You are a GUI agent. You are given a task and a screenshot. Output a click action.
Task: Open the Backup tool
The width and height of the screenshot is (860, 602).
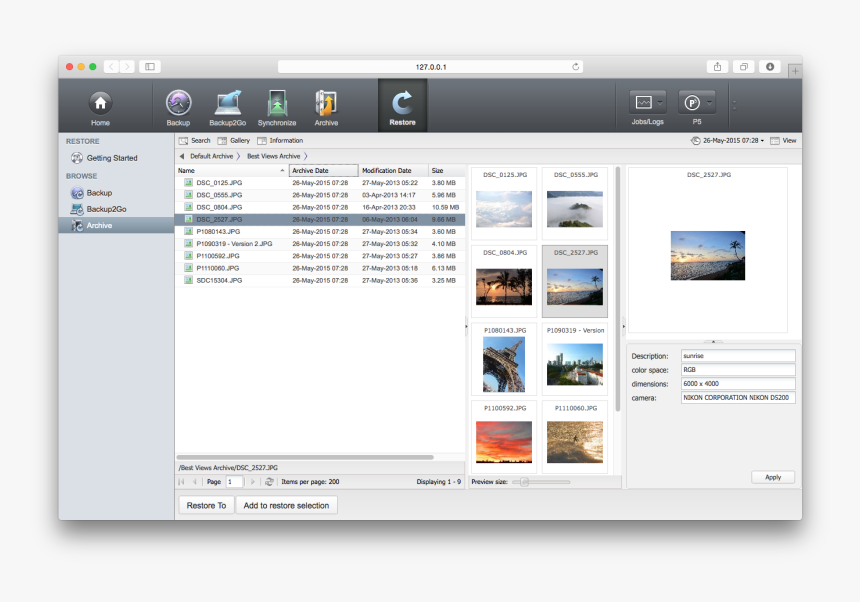click(177, 105)
